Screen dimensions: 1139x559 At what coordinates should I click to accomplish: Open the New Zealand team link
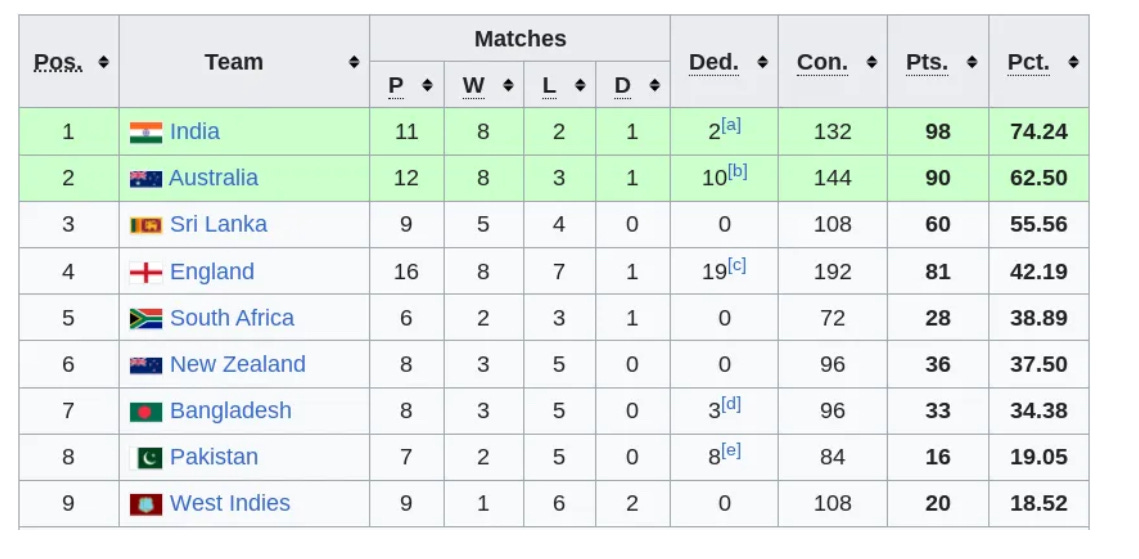pos(238,364)
